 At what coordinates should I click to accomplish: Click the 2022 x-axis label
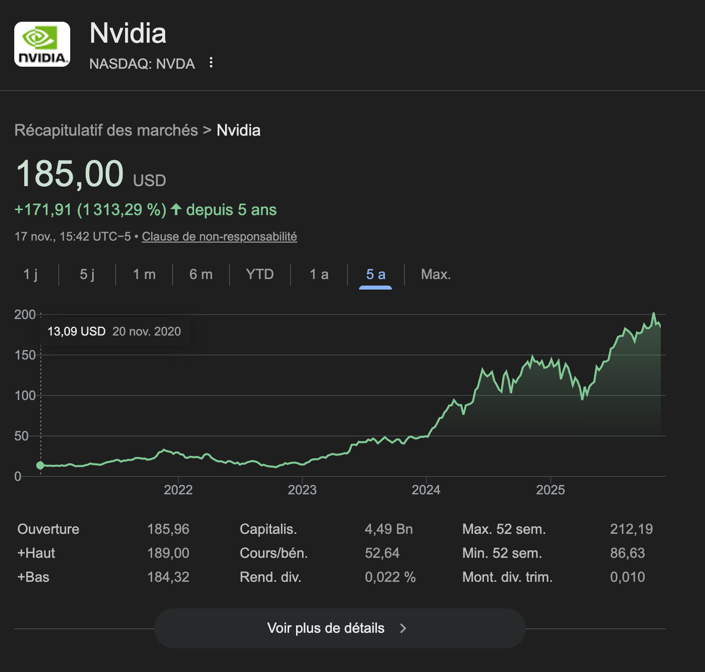pyautogui.click(x=178, y=490)
